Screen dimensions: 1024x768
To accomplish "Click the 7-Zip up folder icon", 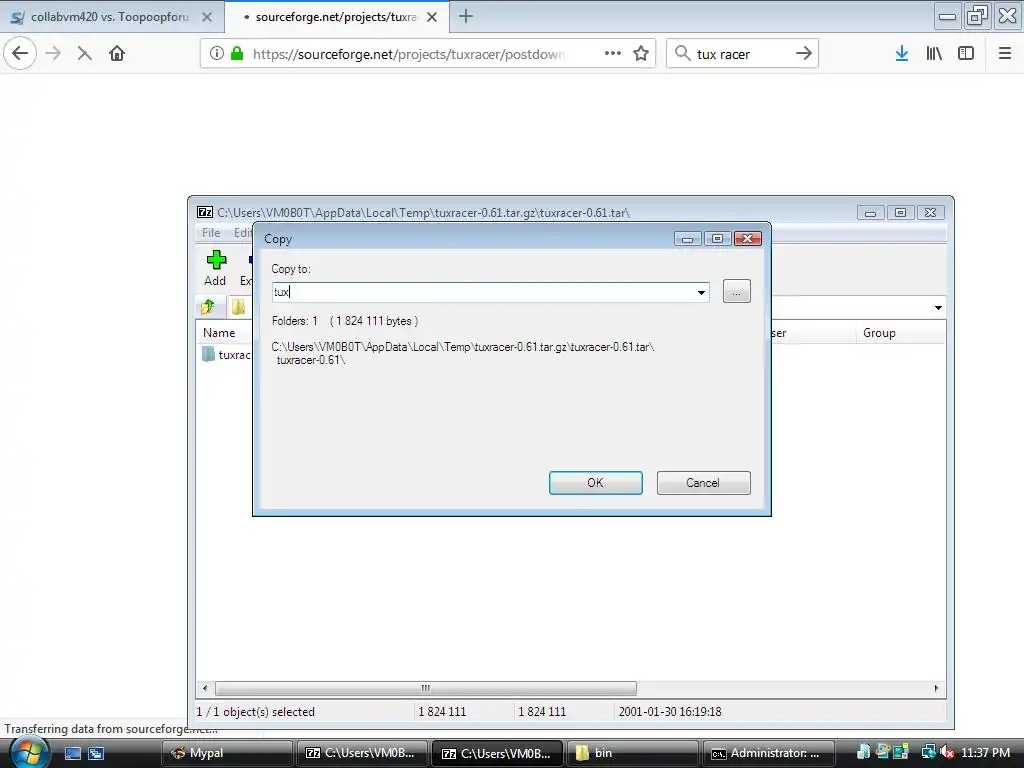I will coord(208,306).
